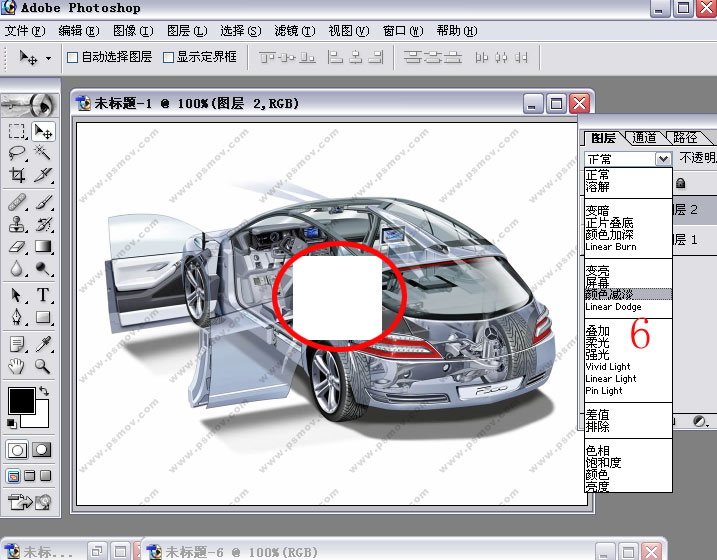Select the Hand tool

coord(17,366)
